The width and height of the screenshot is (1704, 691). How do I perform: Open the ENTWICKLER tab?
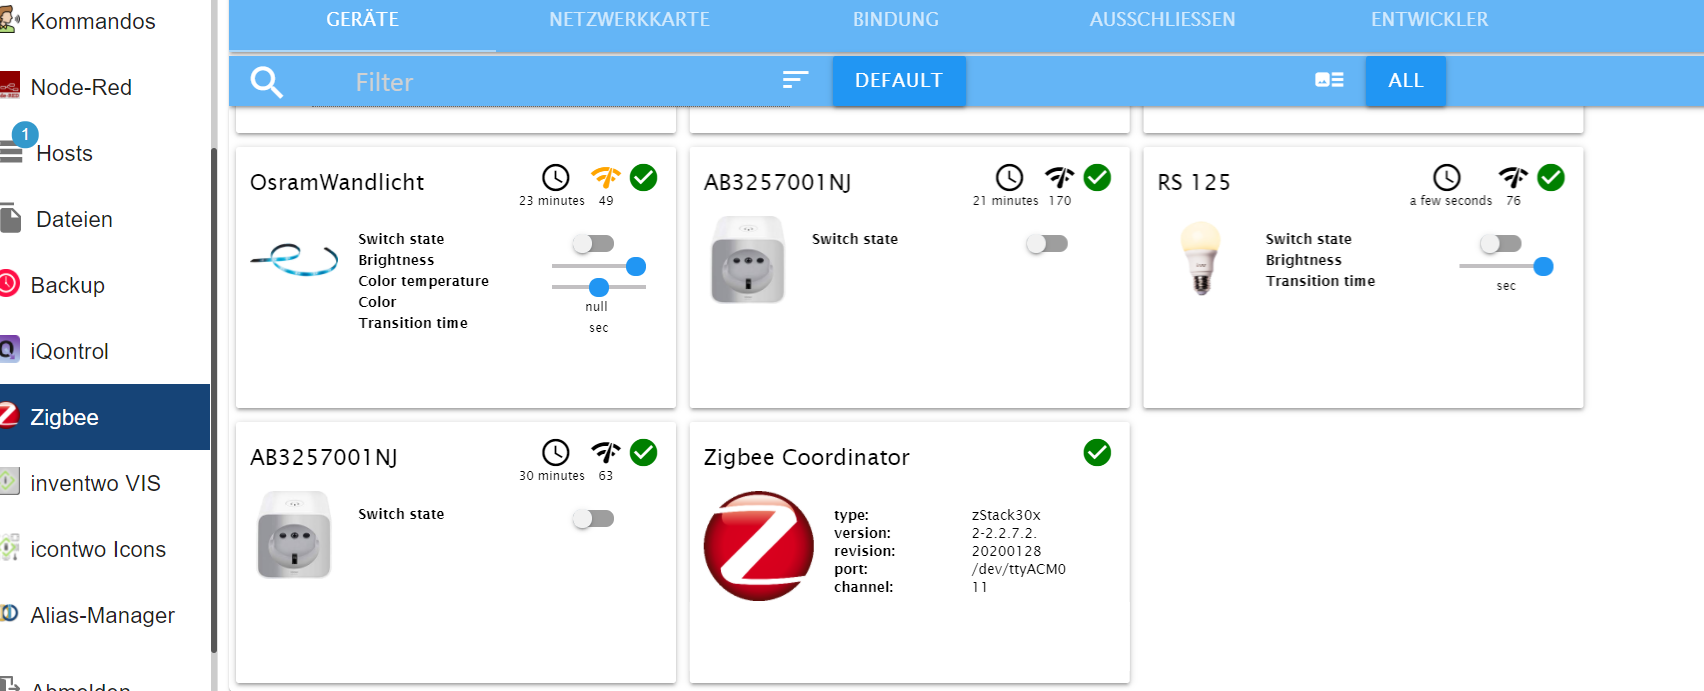[x=1429, y=20]
